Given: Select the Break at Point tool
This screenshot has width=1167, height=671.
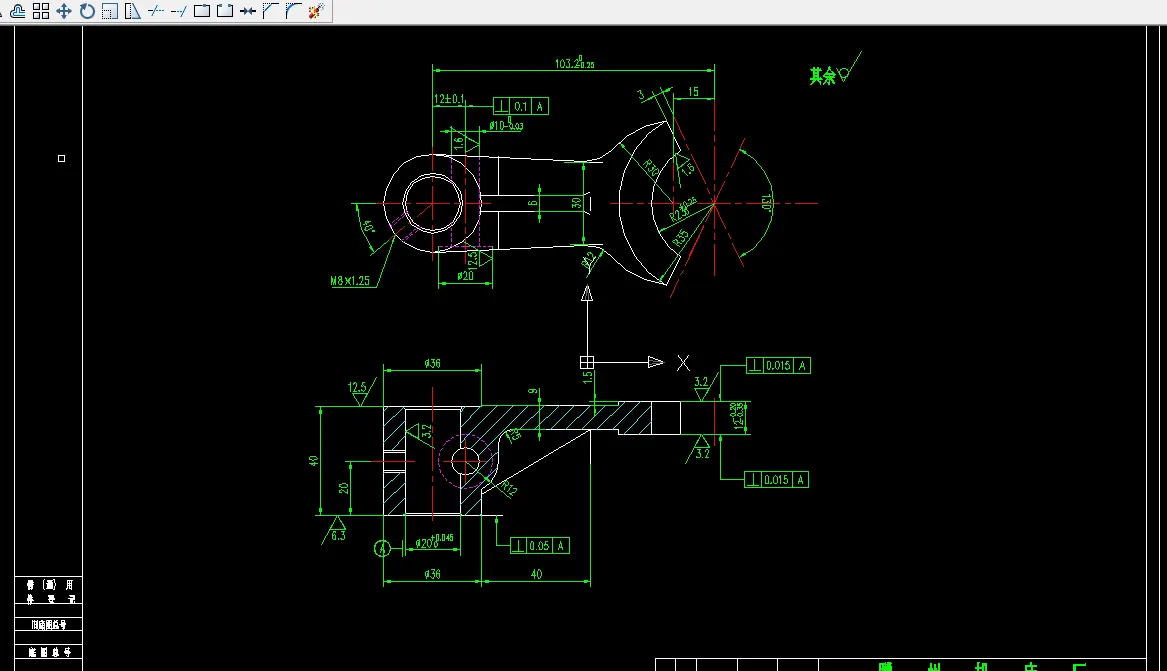Looking at the screenshot, I should point(202,10).
